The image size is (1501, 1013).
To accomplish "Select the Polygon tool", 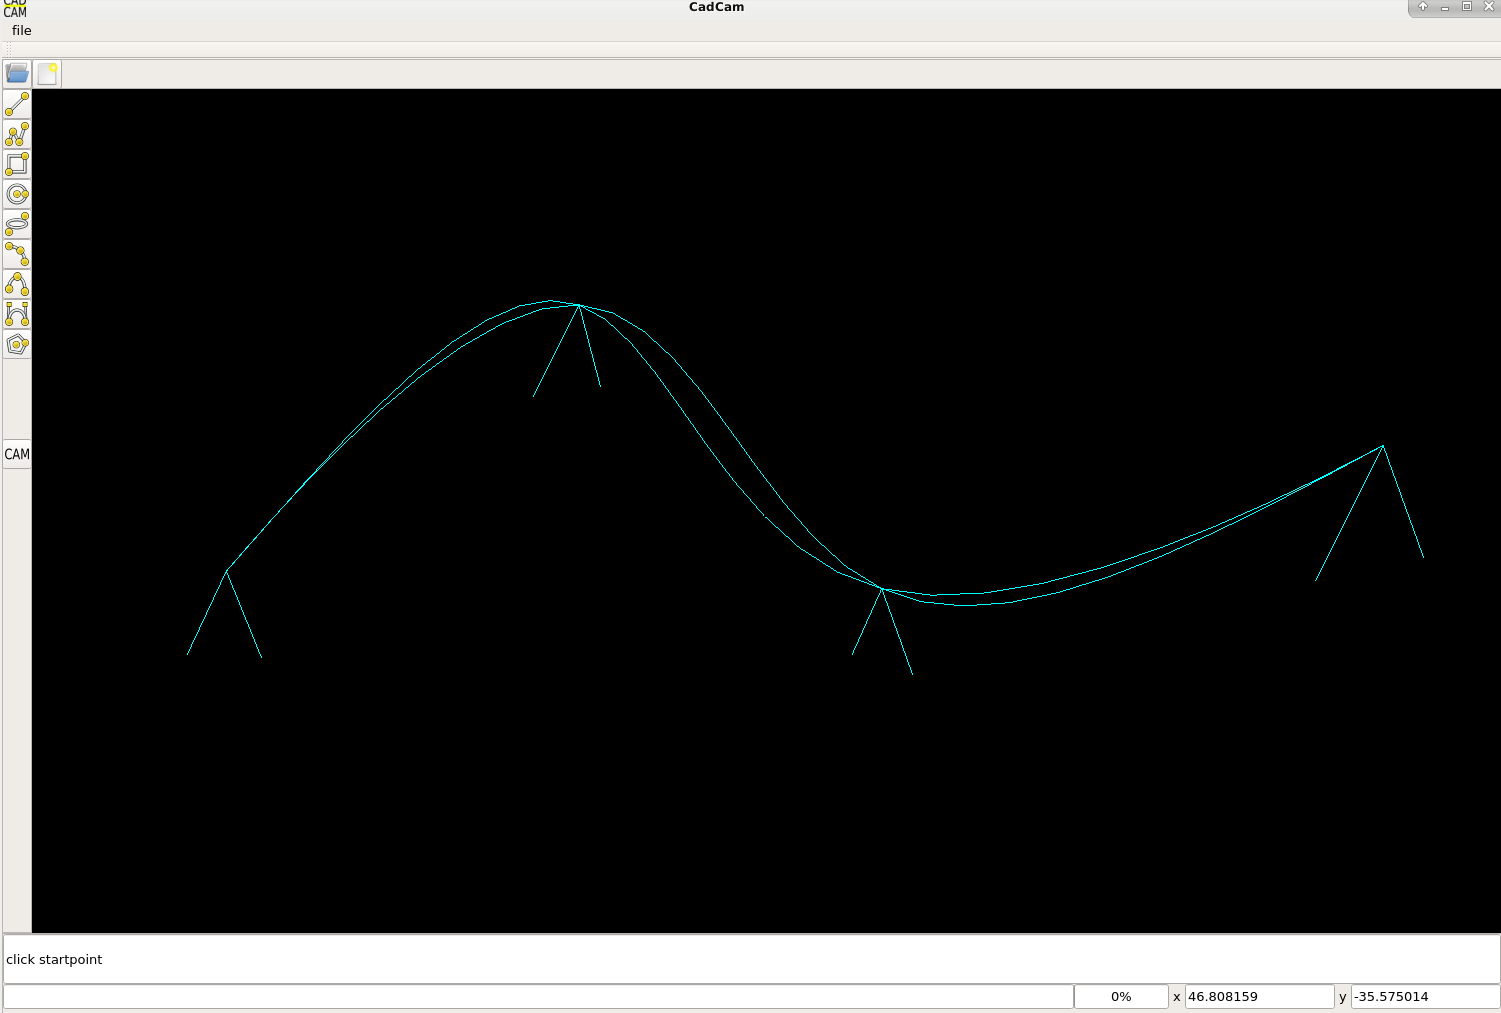I will pos(17,344).
